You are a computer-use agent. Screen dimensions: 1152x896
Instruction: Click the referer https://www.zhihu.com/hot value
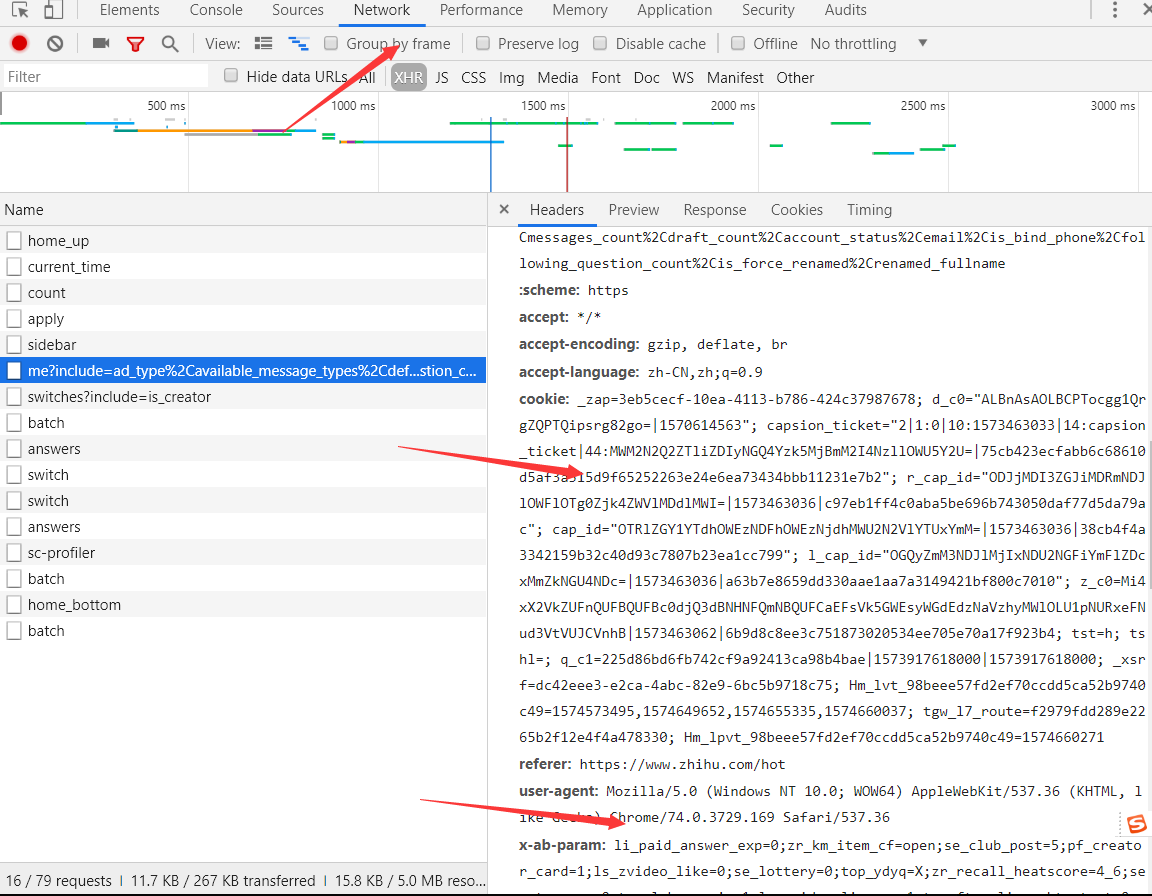[x=682, y=764]
